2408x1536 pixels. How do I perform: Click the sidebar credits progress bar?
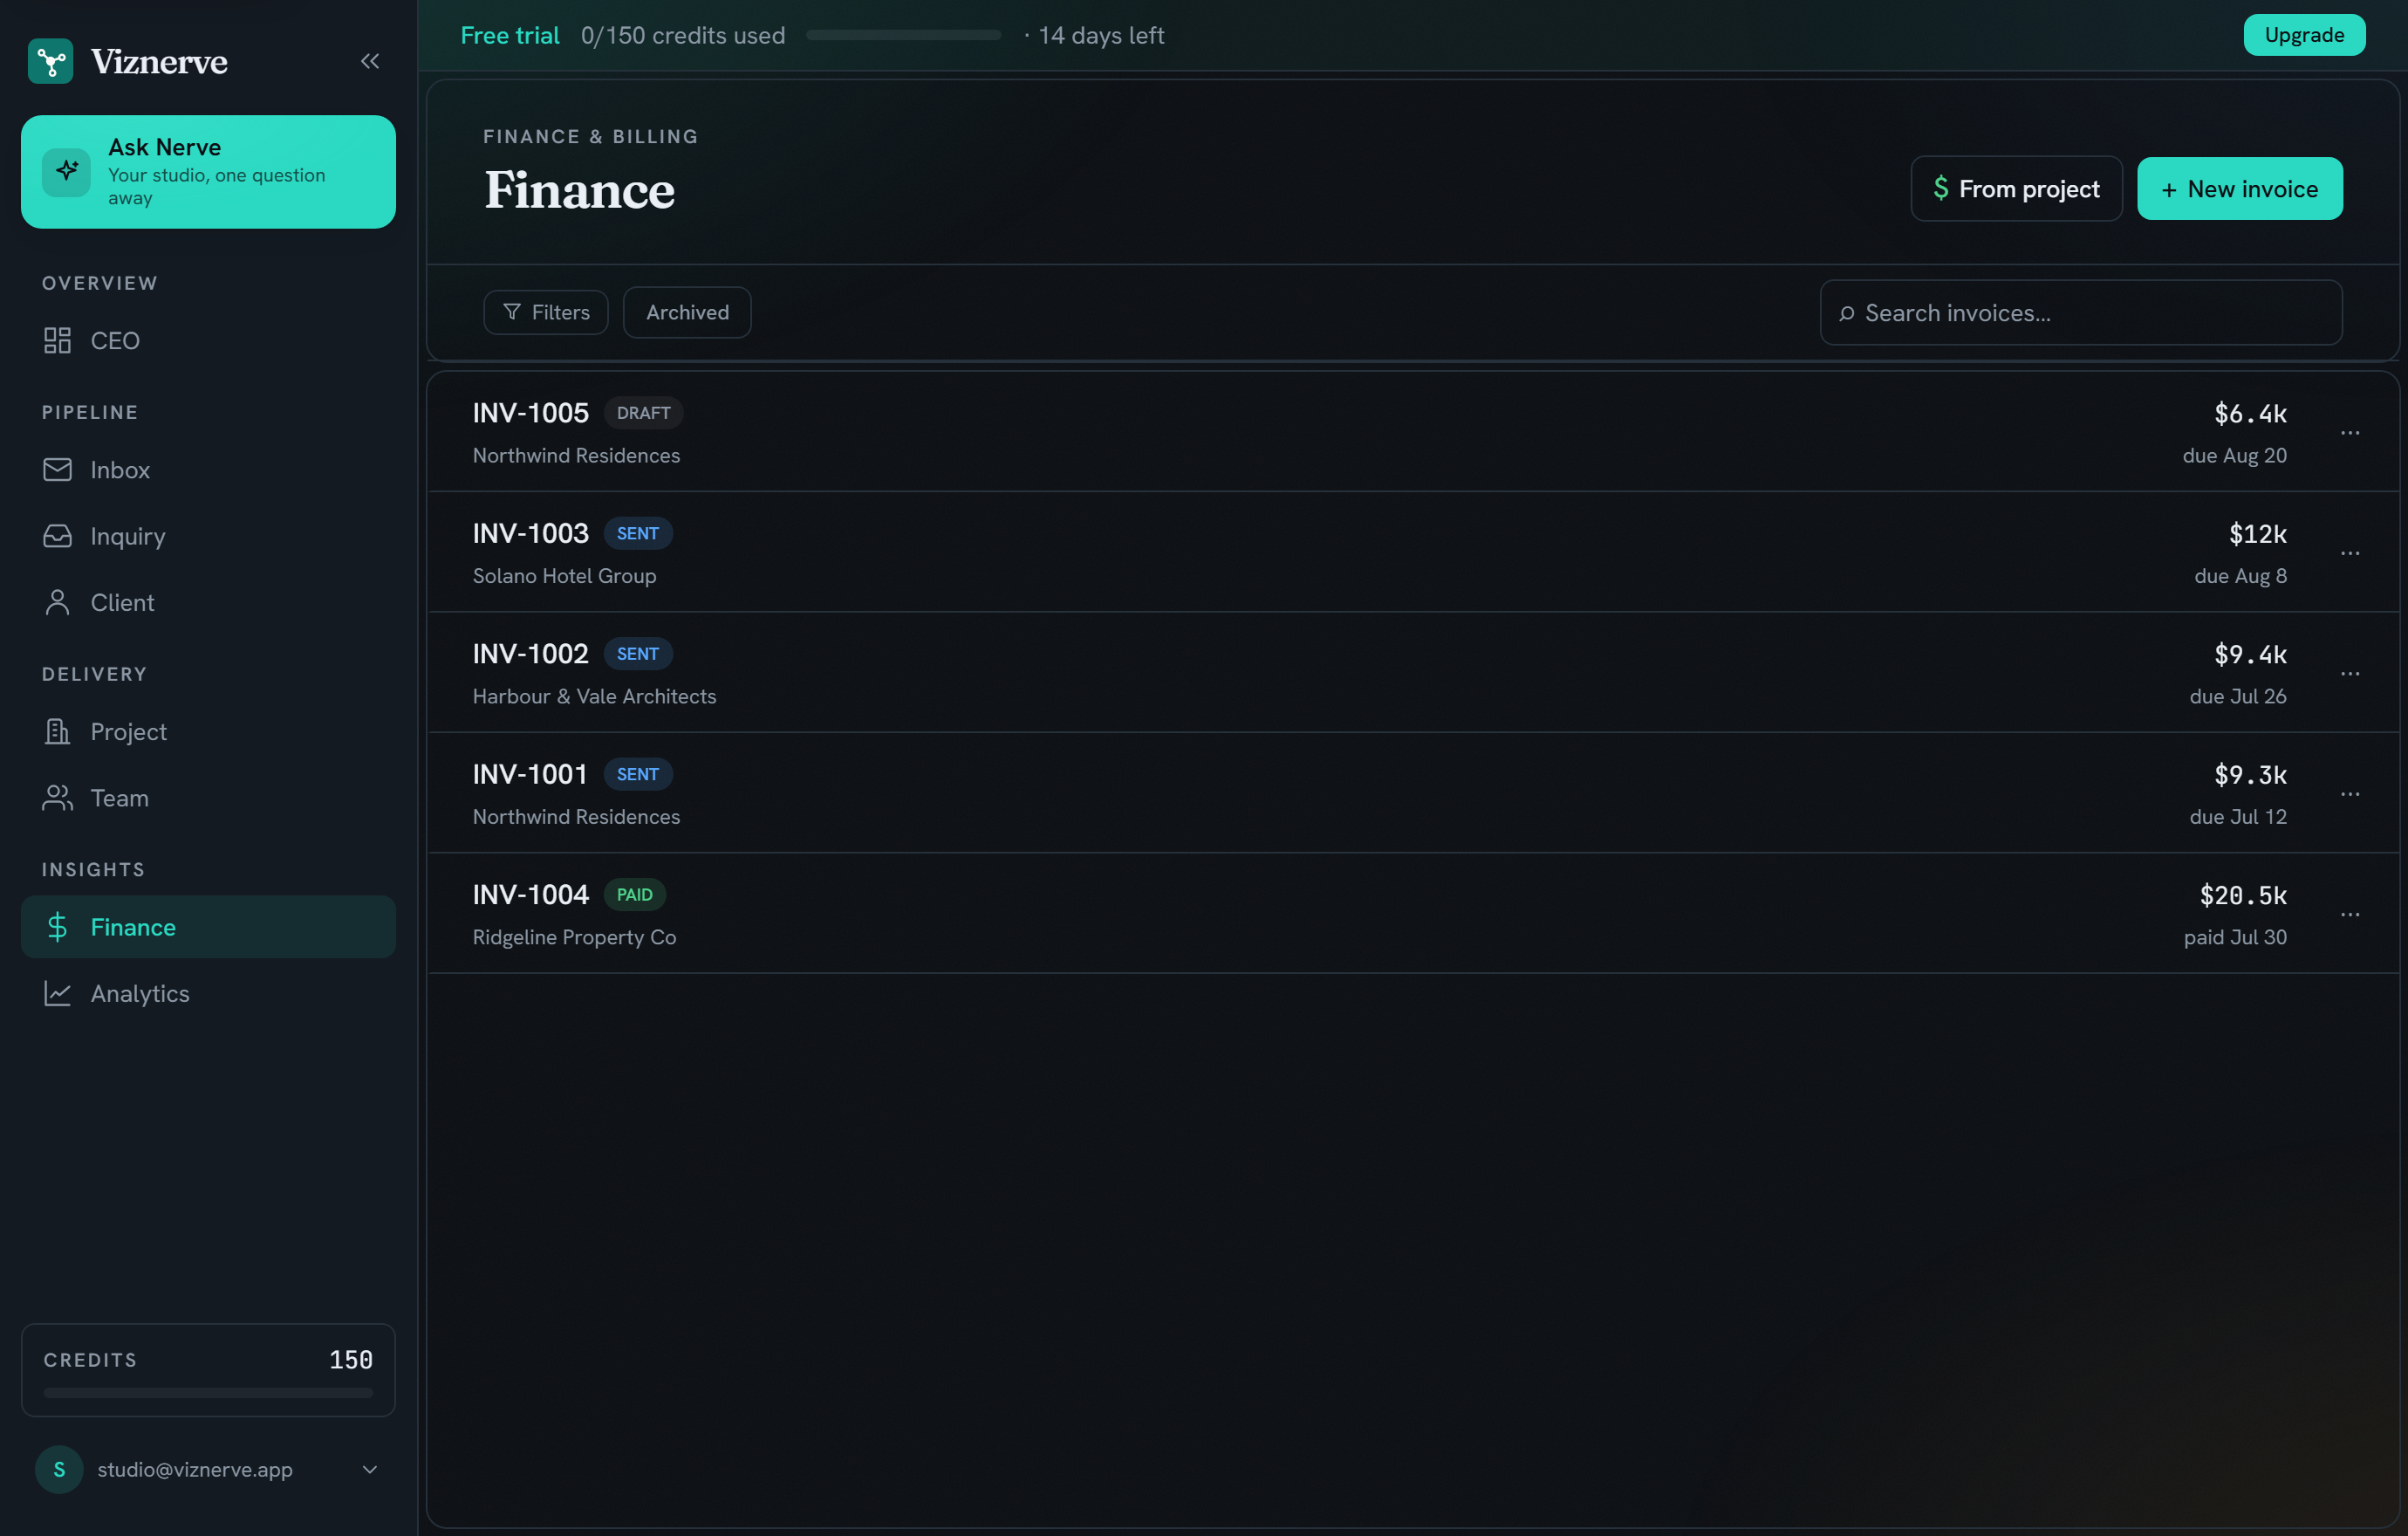click(208, 1392)
